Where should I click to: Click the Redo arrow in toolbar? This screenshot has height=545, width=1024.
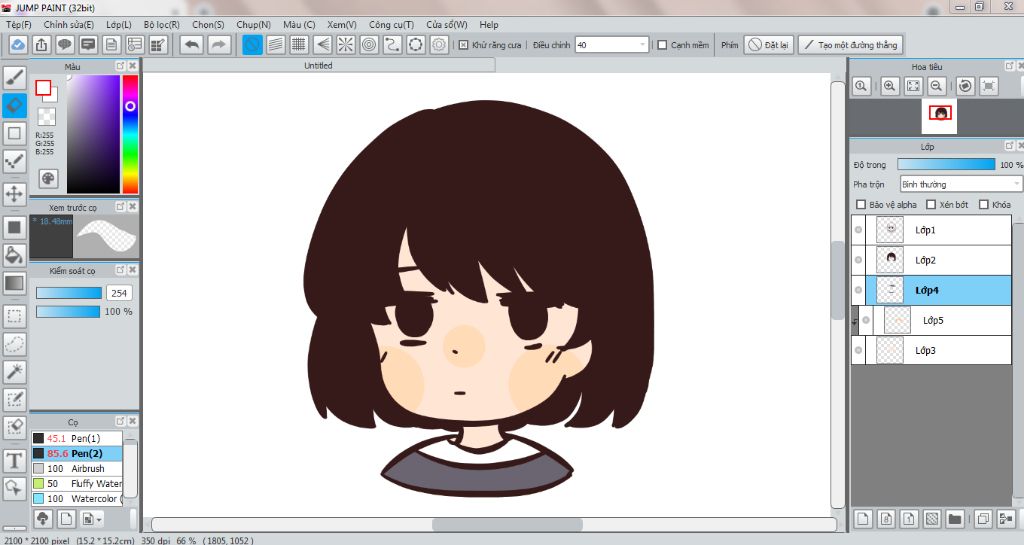tap(219, 45)
